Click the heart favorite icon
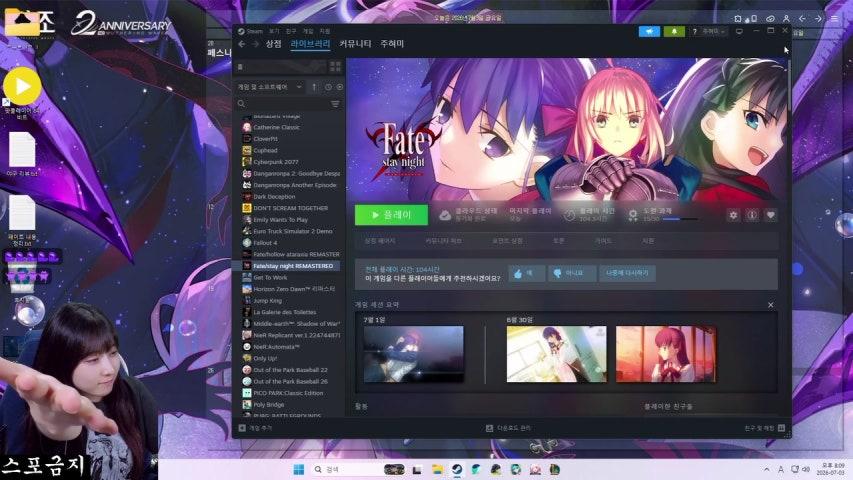853x480 pixels. pyautogui.click(x=770, y=215)
